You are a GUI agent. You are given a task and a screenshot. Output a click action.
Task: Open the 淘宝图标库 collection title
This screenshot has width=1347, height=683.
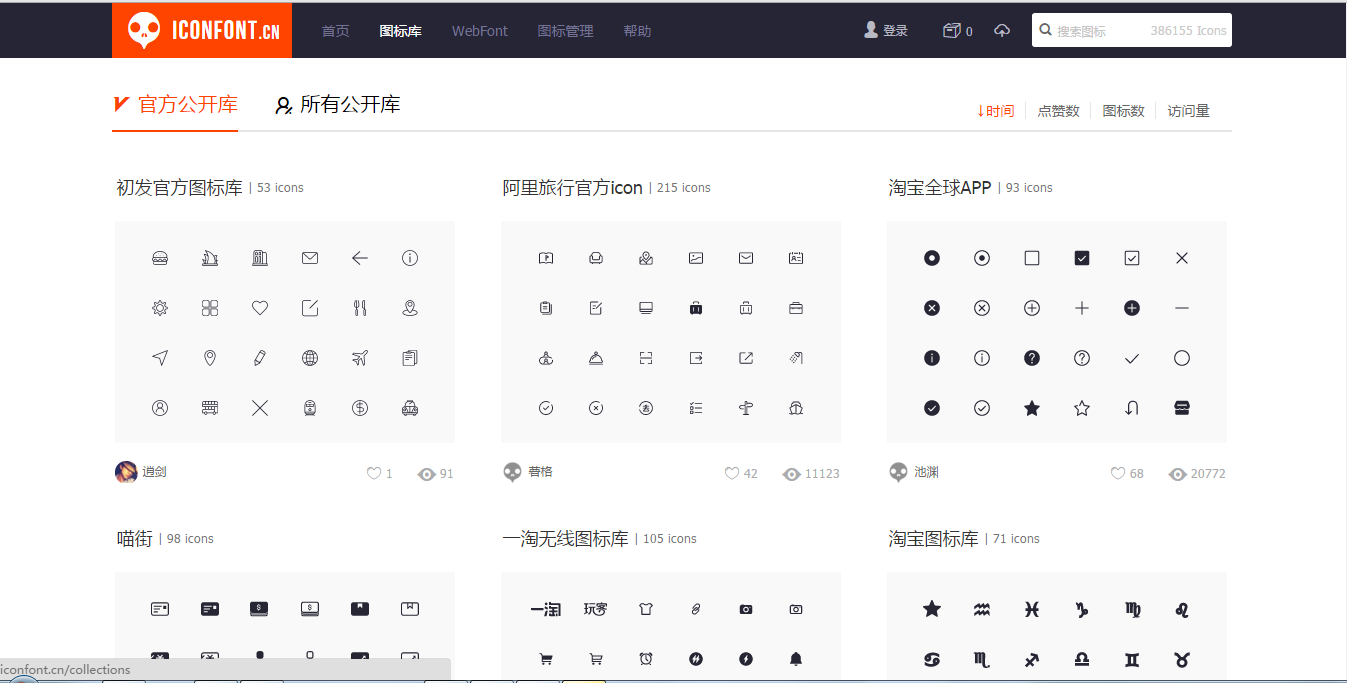[x=934, y=538]
